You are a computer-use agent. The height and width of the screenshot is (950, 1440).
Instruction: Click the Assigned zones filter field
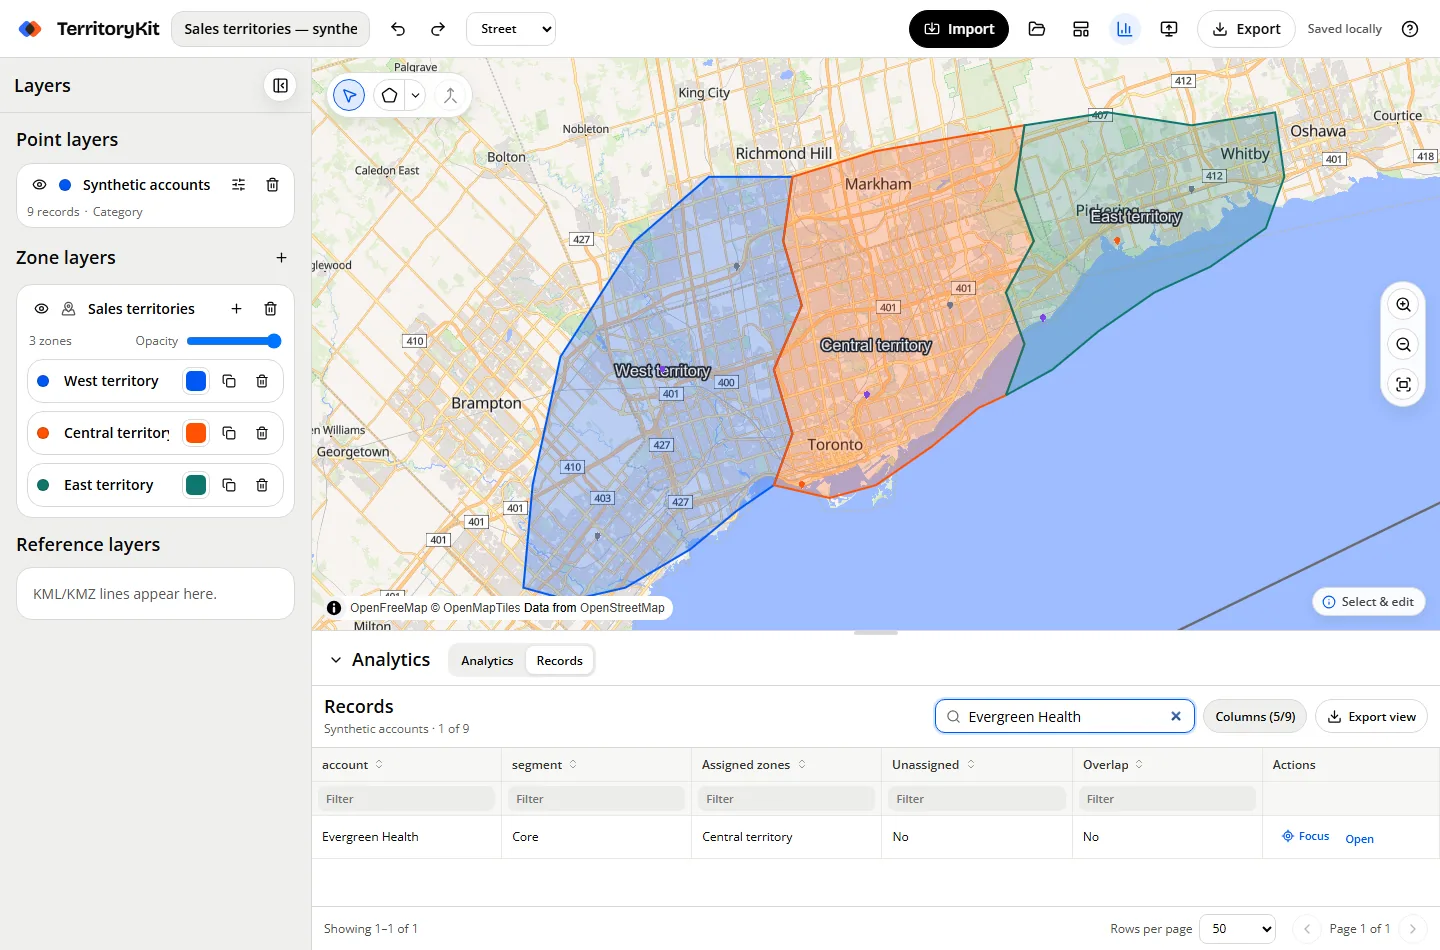point(787,799)
